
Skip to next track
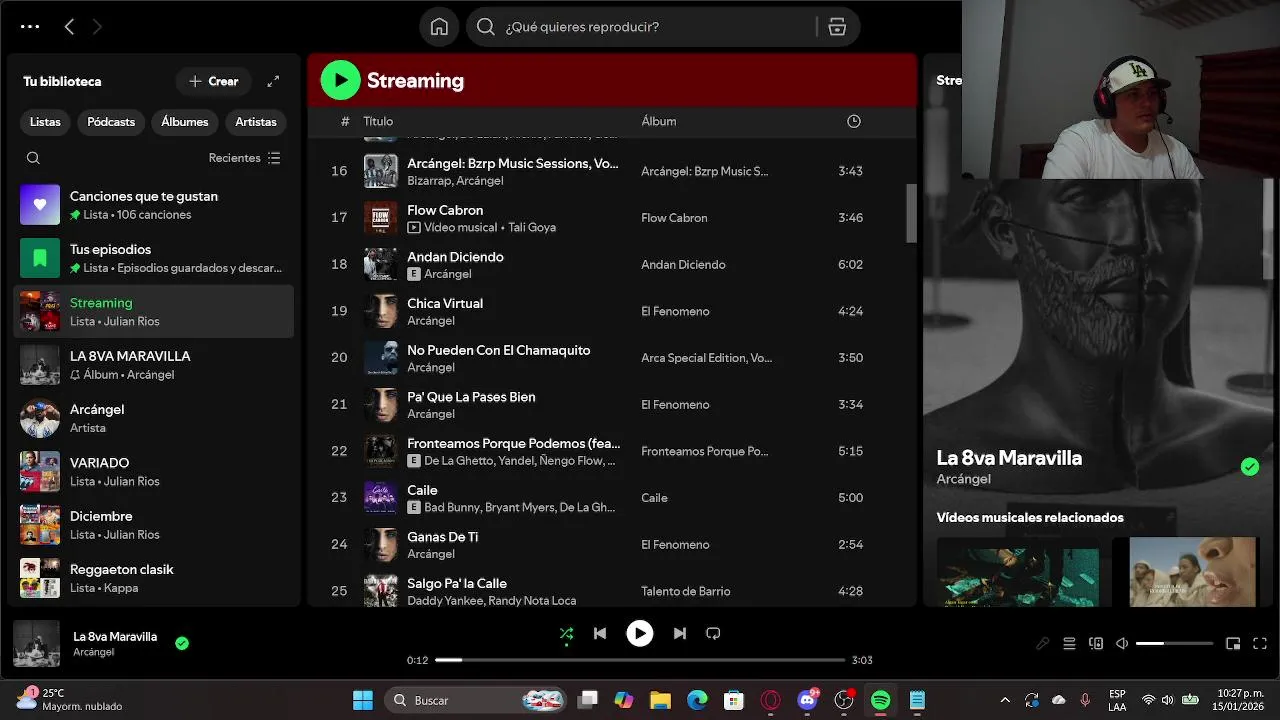(680, 633)
